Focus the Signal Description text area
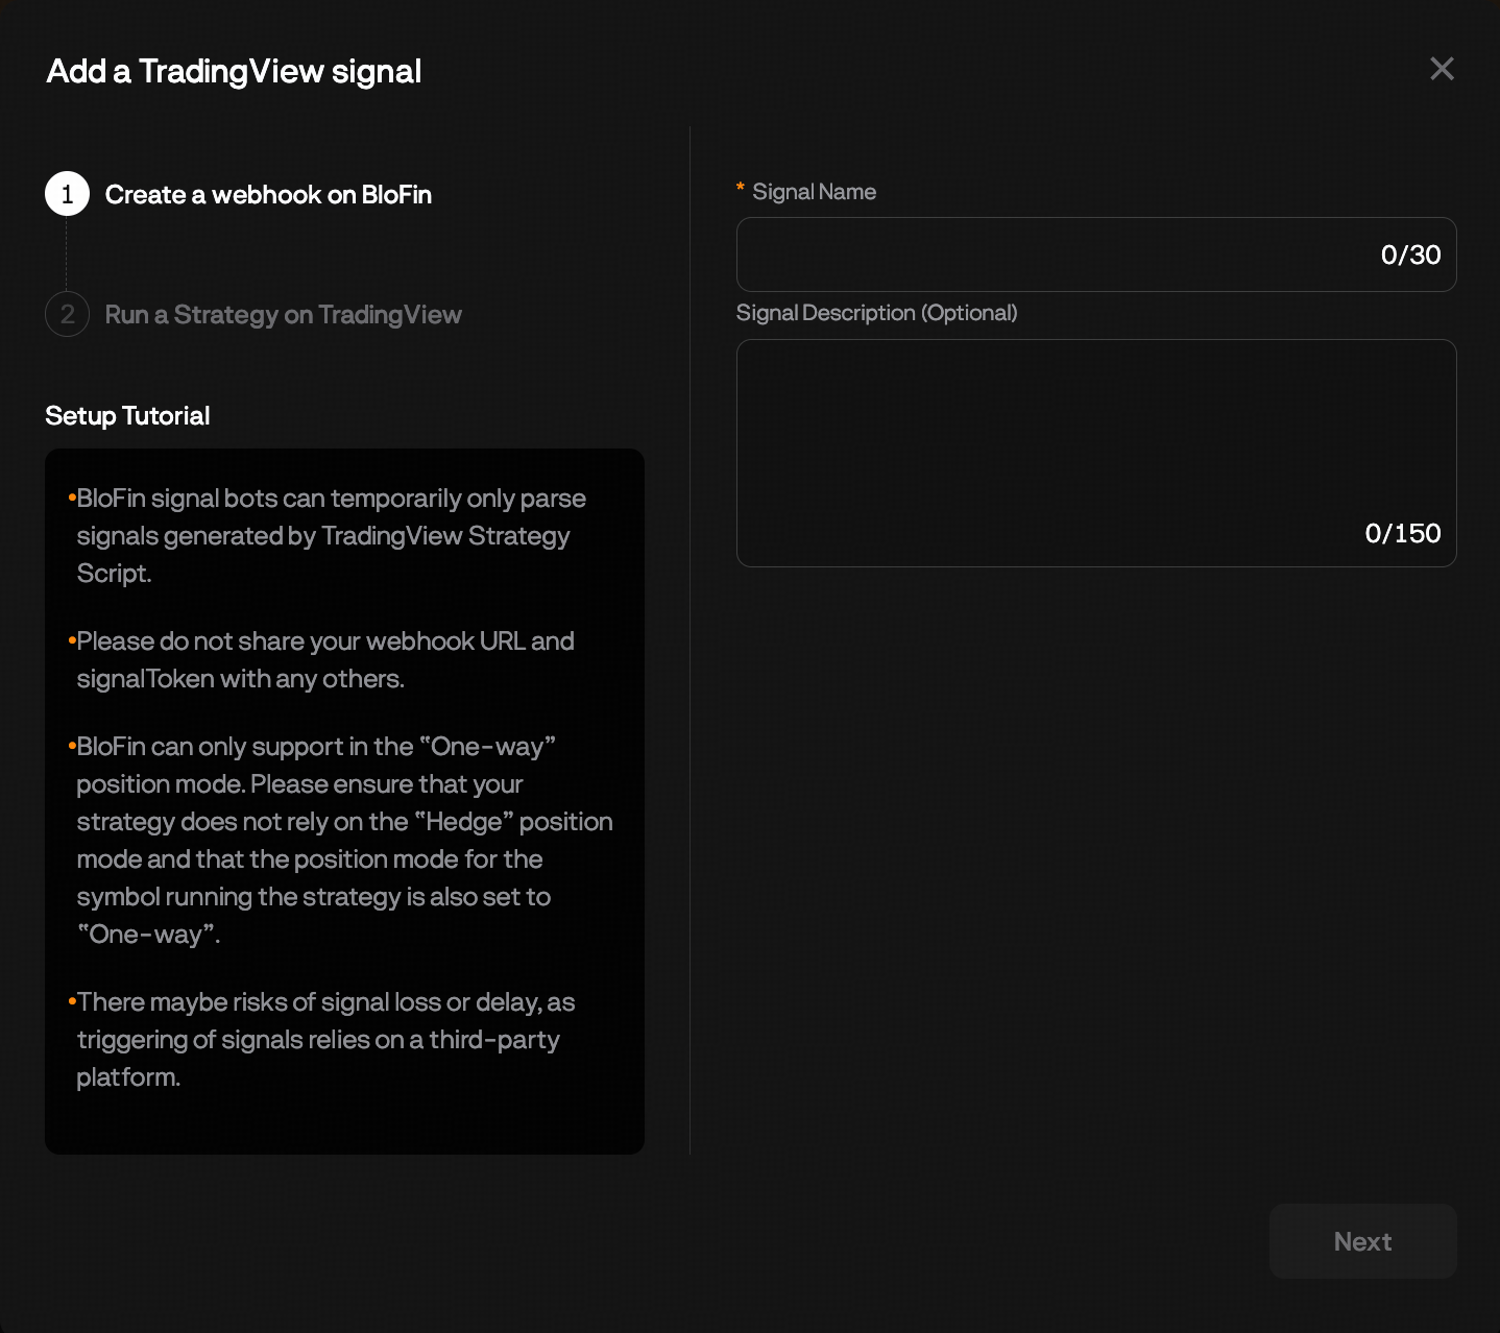Image resolution: width=1500 pixels, height=1333 pixels. pyautogui.click(x=1096, y=453)
